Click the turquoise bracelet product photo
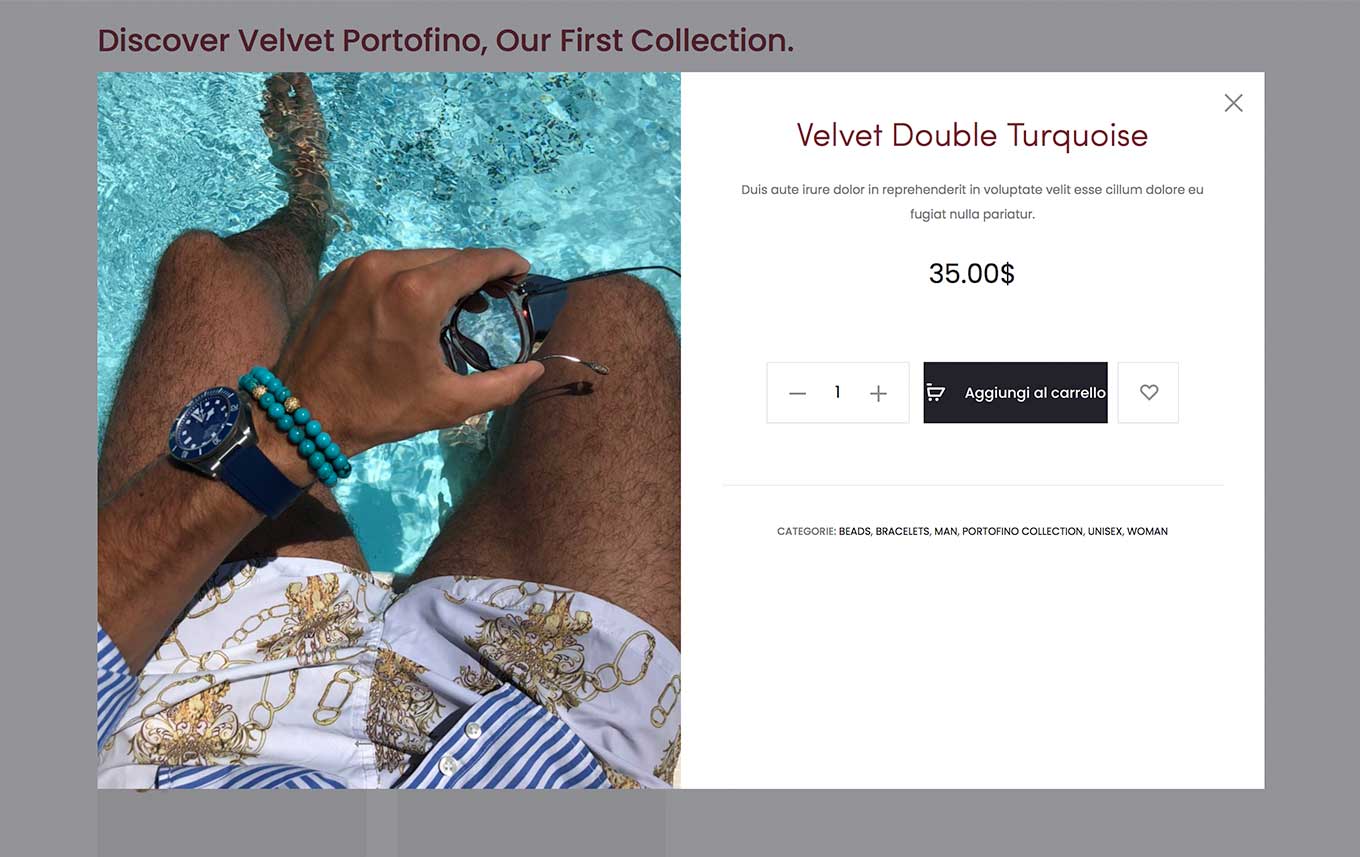 389,430
